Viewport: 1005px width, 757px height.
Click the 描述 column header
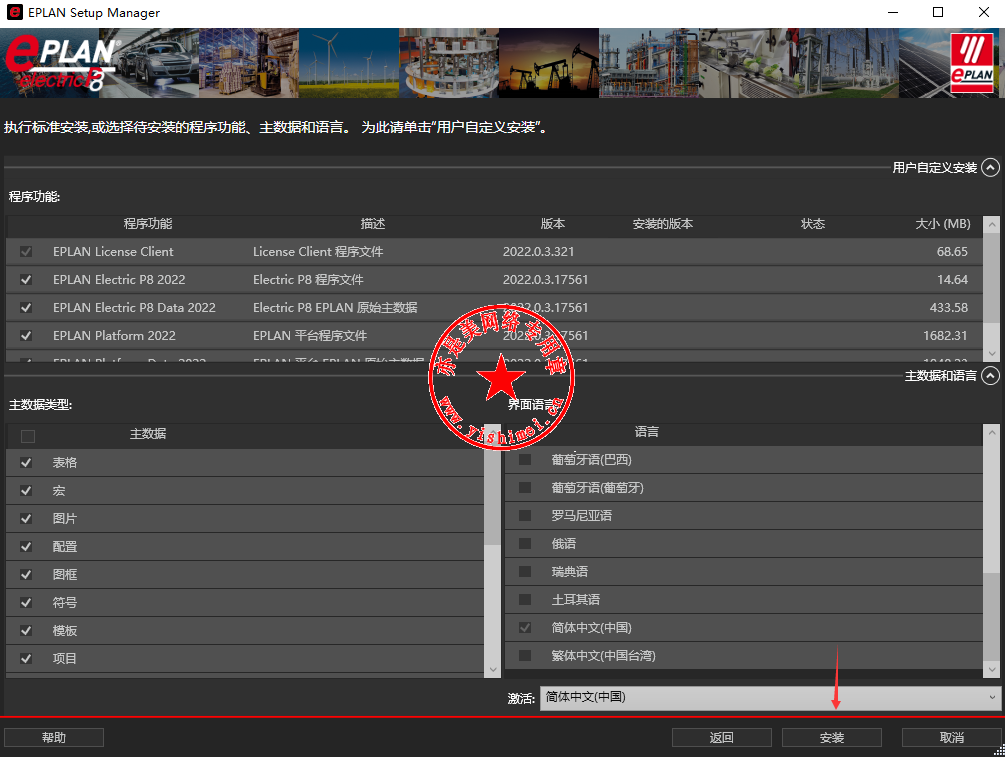point(373,224)
